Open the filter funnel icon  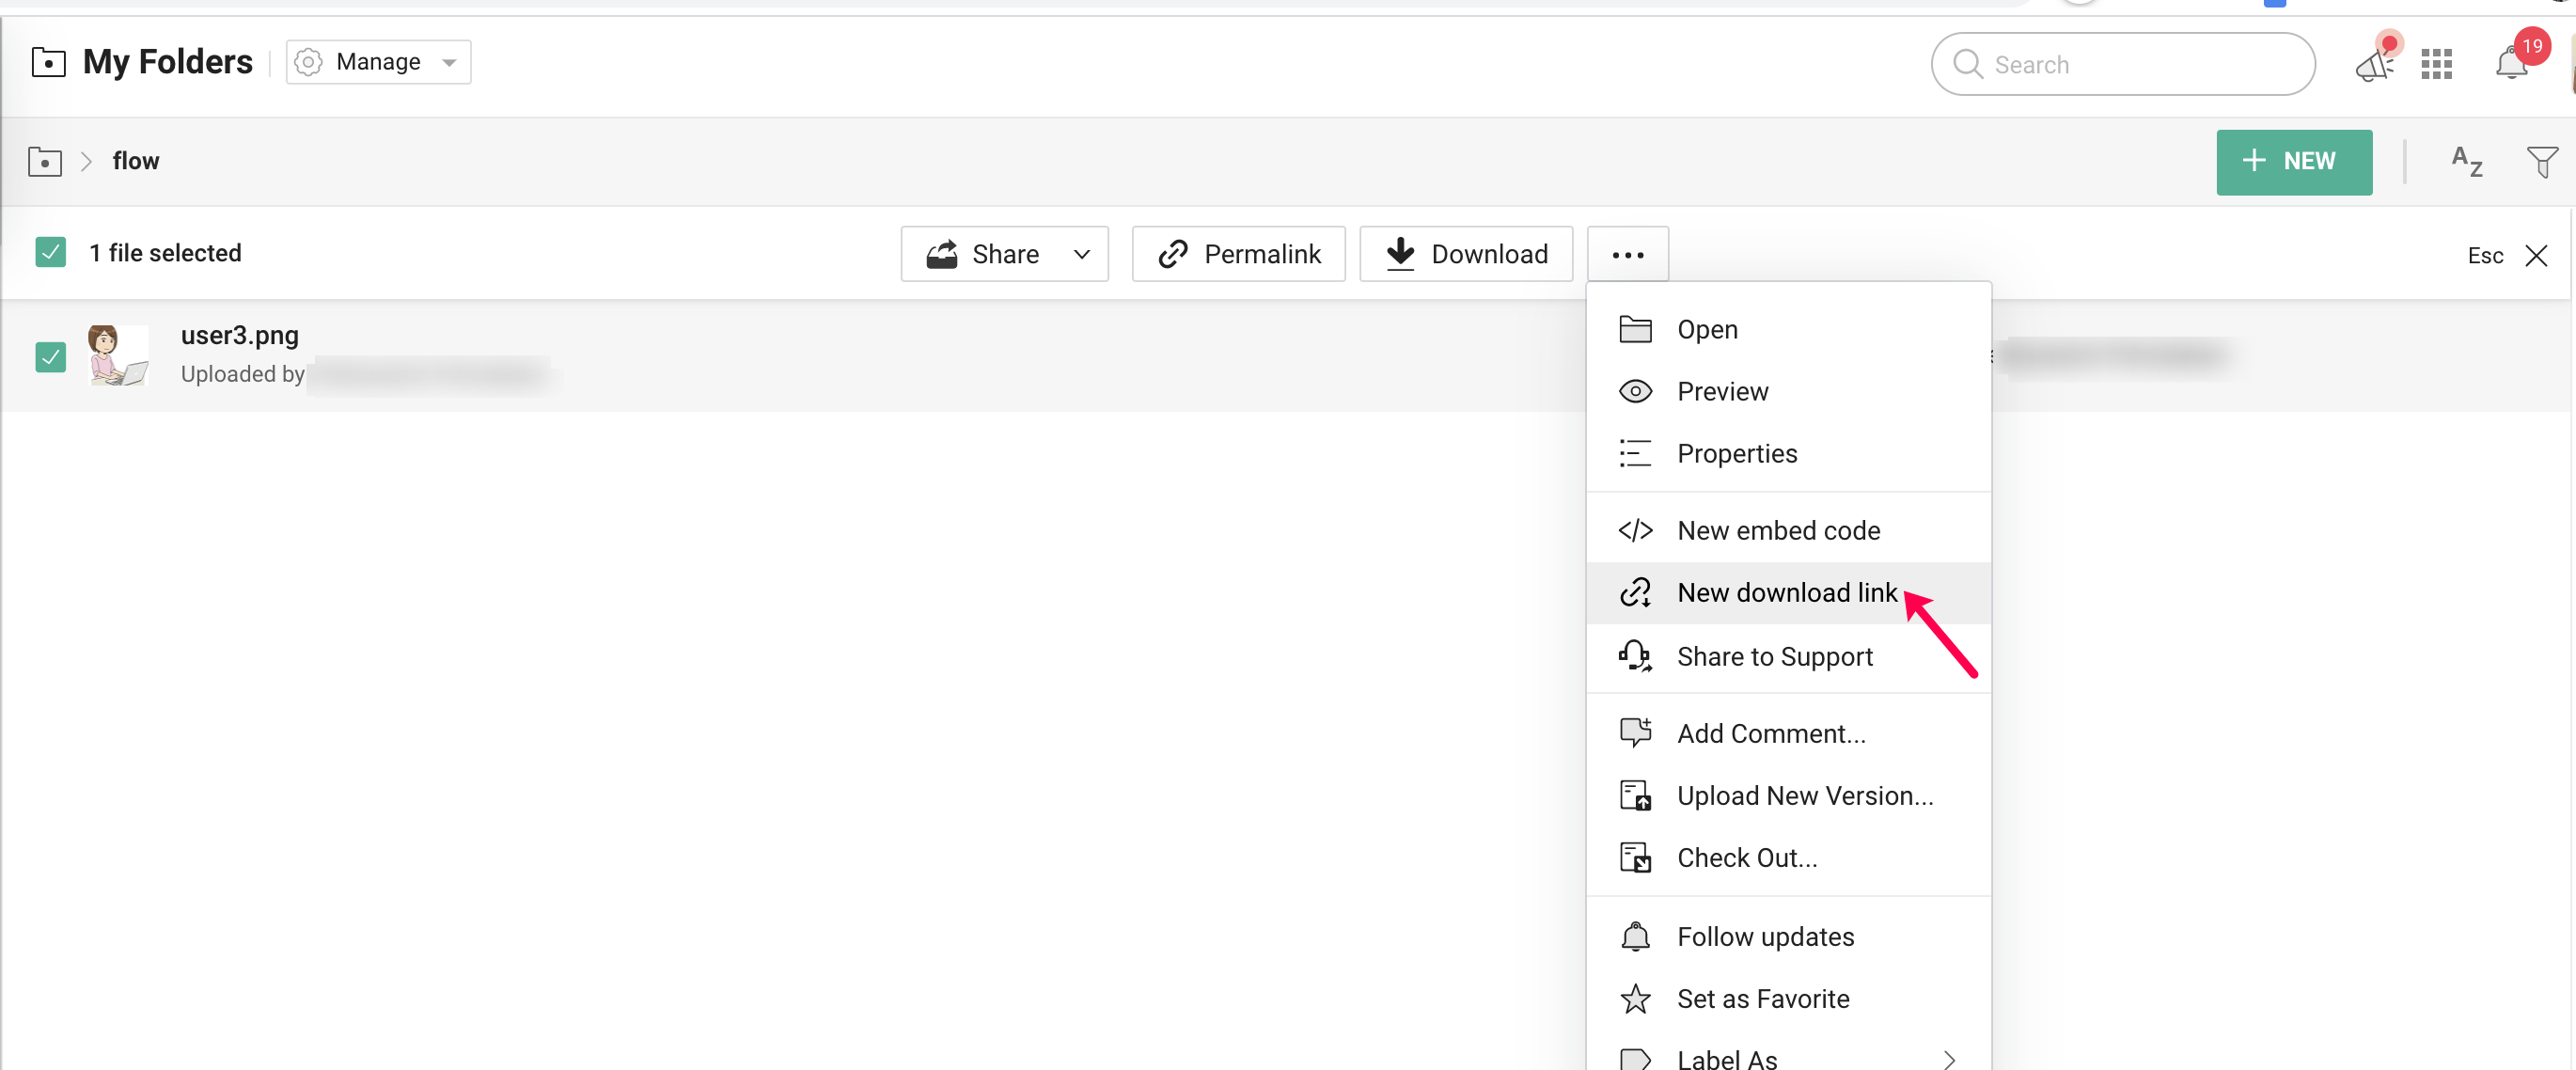coord(2541,161)
